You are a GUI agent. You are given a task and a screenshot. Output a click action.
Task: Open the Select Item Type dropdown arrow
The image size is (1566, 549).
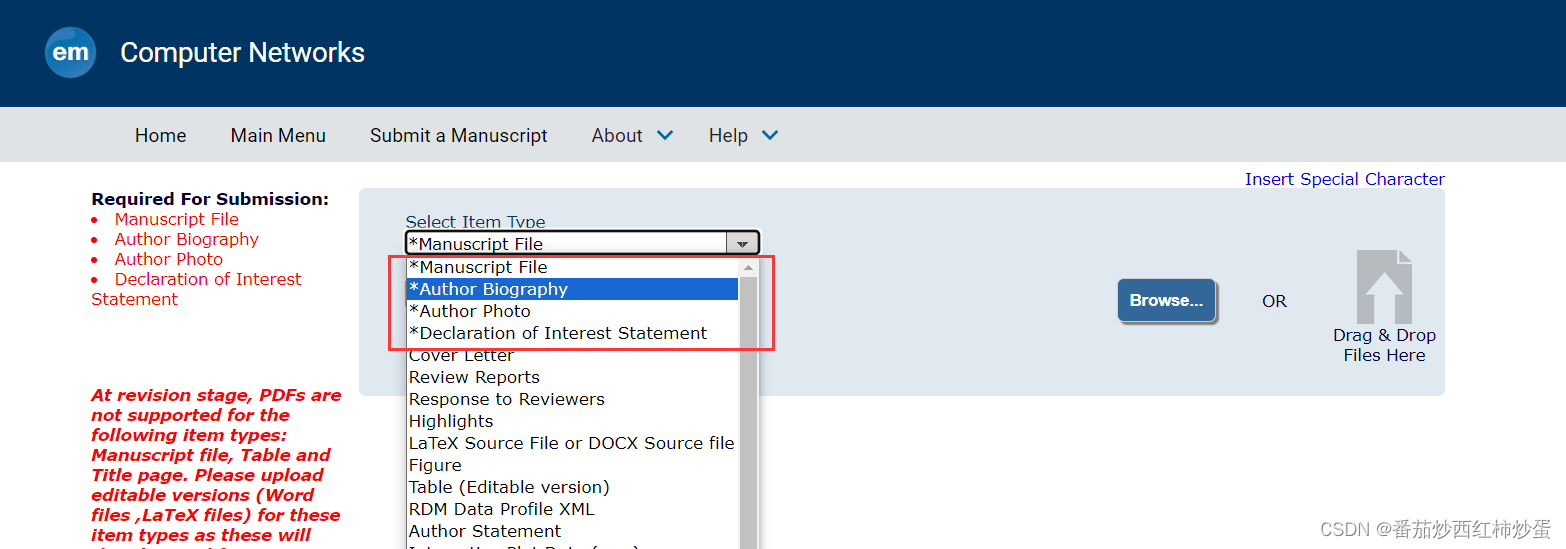pyautogui.click(x=742, y=243)
